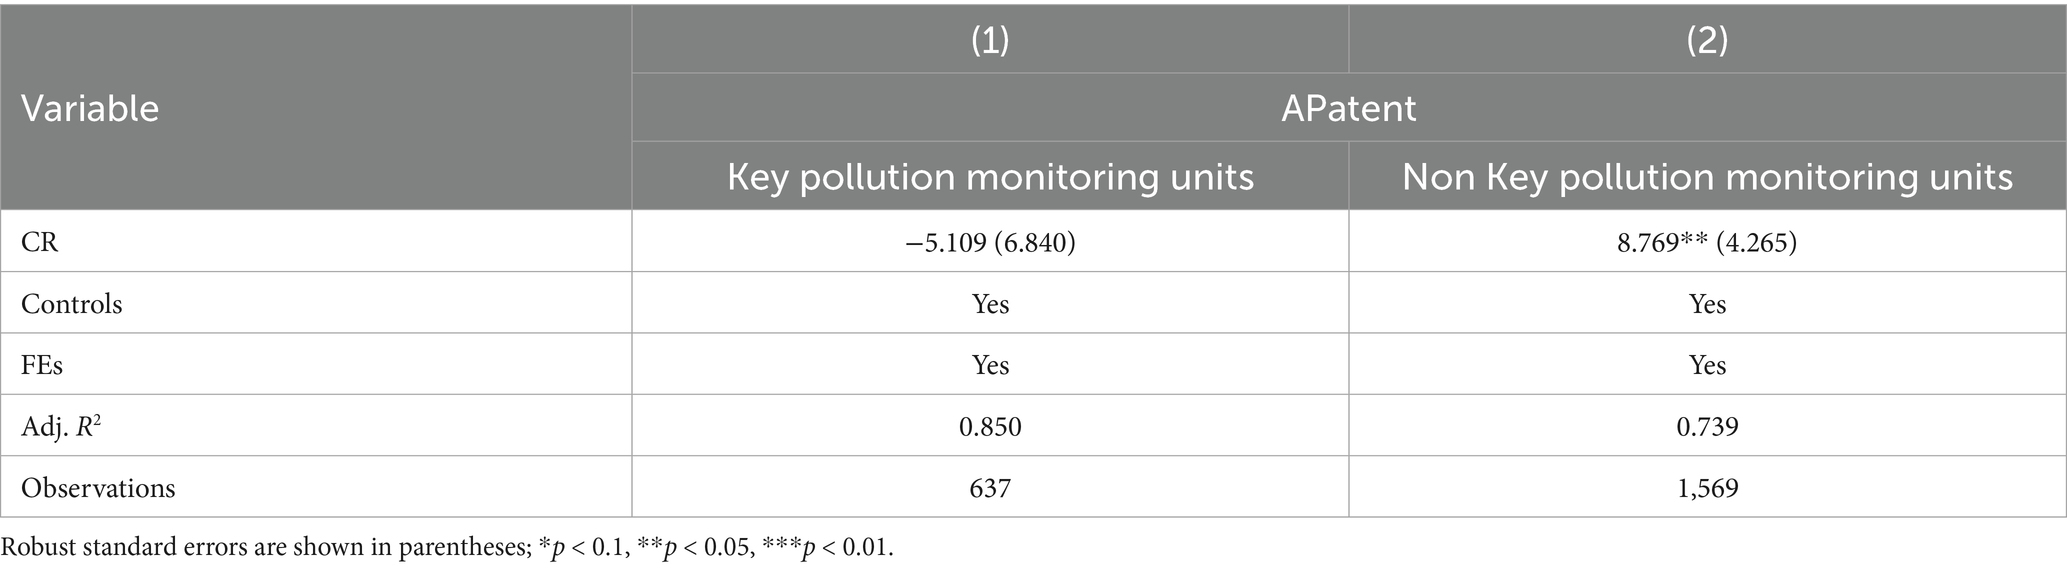Click the 0.850 adjusted R² value
The width and height of the screenshot is (2067, 571).
pos(990,427)
